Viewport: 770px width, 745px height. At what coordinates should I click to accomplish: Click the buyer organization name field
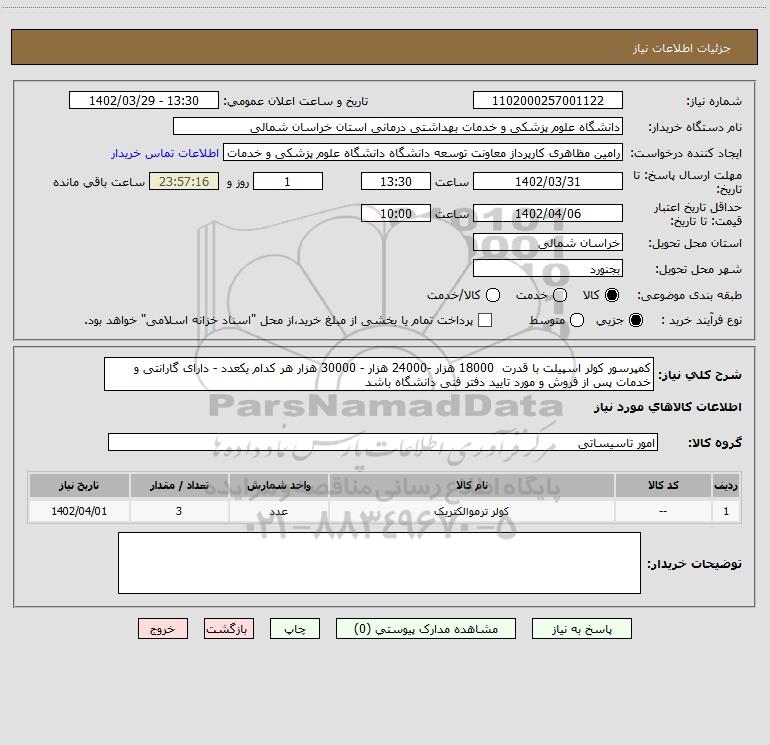(398, 127)
